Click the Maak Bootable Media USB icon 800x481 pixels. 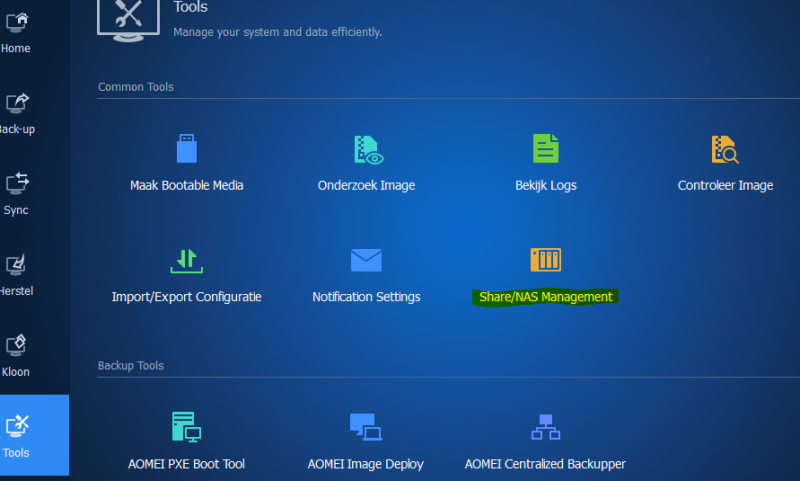point(187,149)
